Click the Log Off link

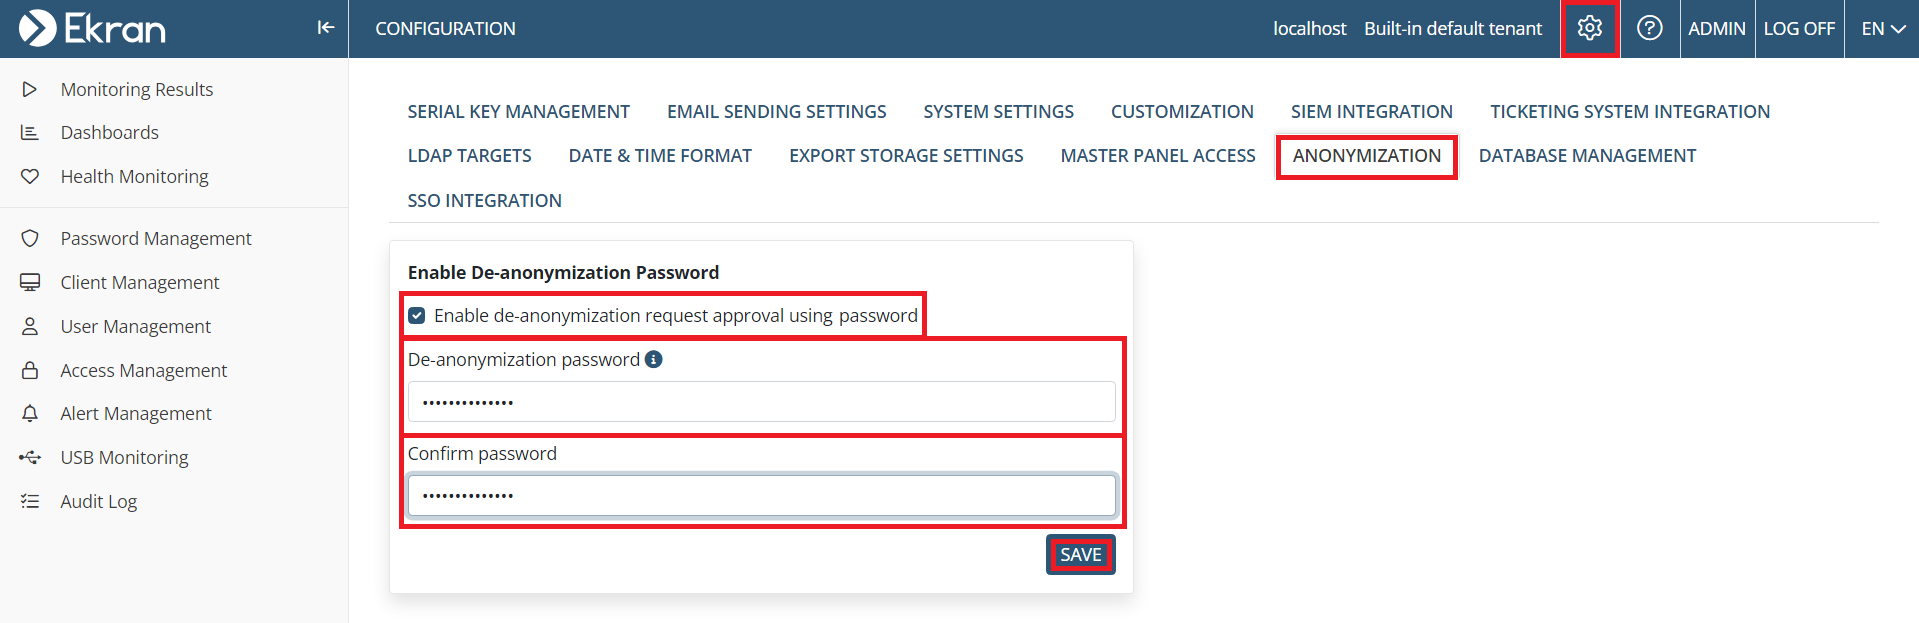point(1798,29)
